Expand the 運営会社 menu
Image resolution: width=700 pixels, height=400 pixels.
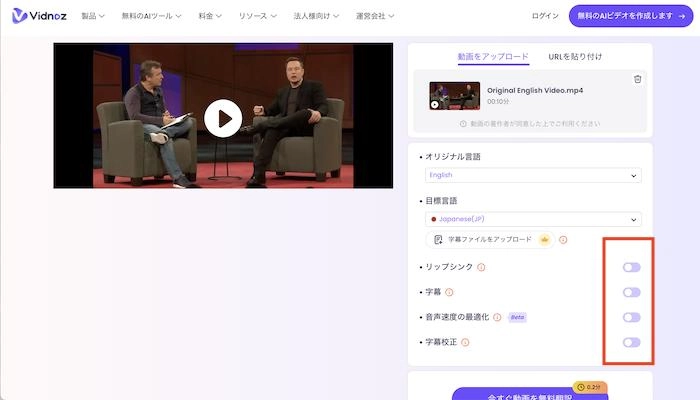(375, 16)
